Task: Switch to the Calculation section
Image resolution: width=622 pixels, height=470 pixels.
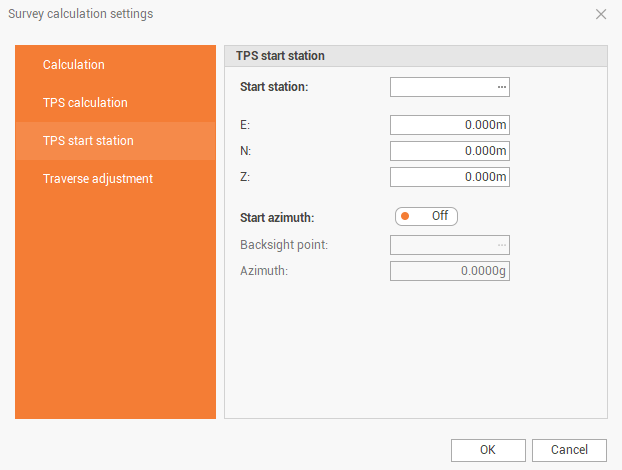Action: coord(74,65)
